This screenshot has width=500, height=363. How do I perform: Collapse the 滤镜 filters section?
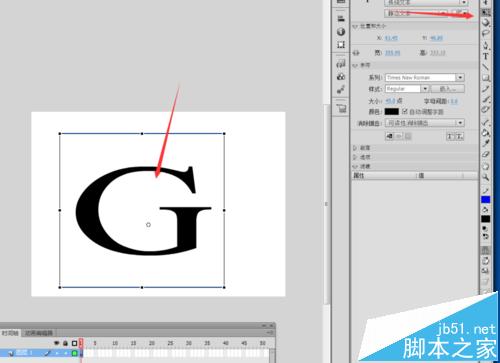pos(355,166)
